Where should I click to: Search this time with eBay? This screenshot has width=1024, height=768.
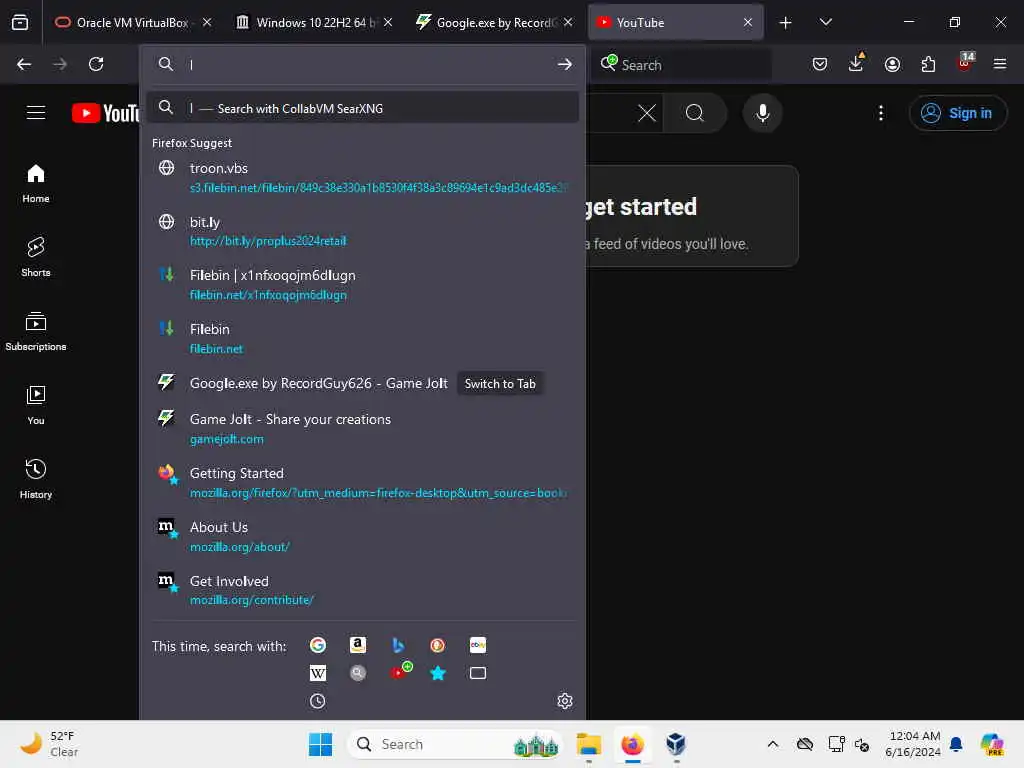point(477,645)
